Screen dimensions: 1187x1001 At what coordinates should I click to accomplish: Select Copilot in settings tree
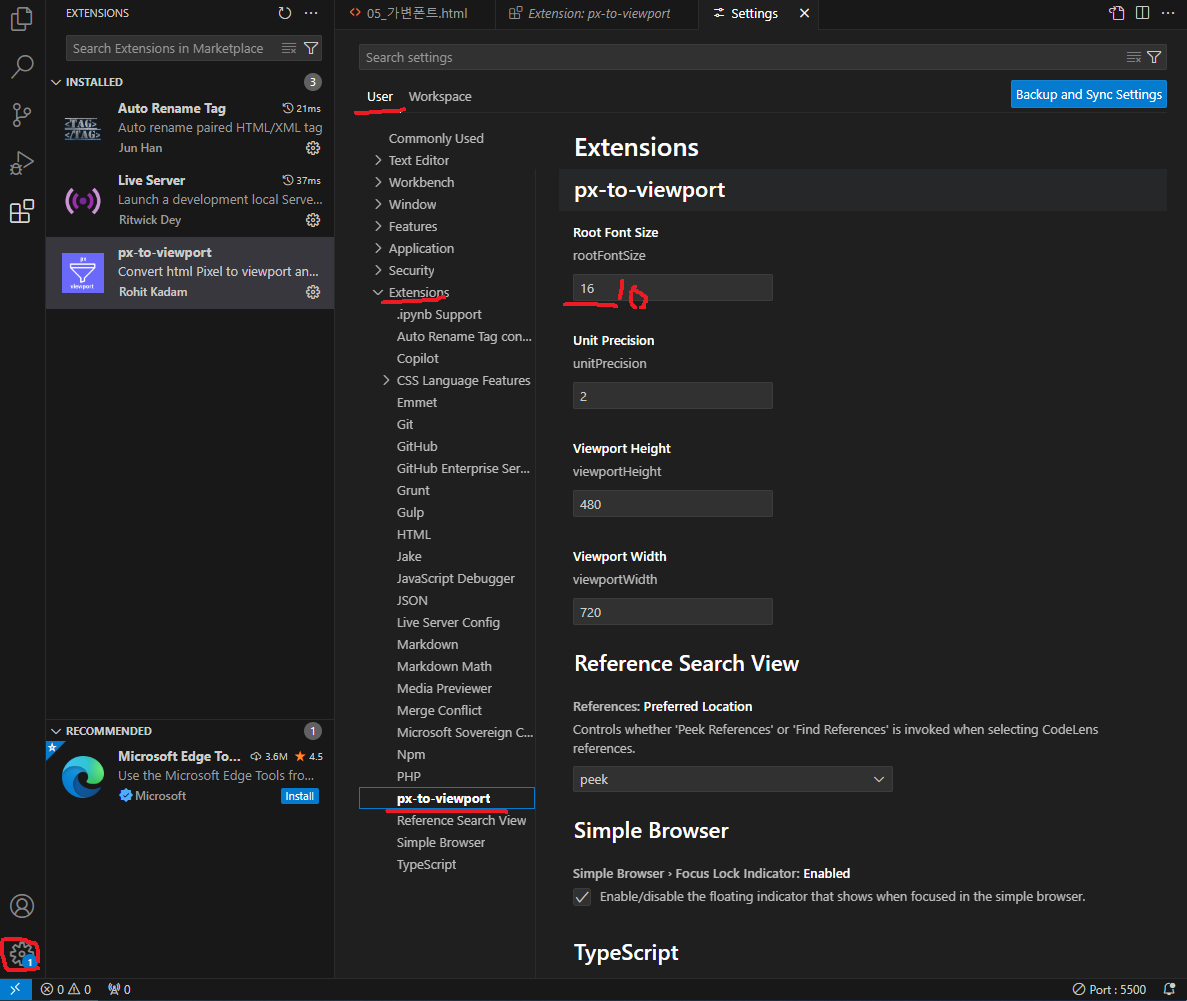418,358
